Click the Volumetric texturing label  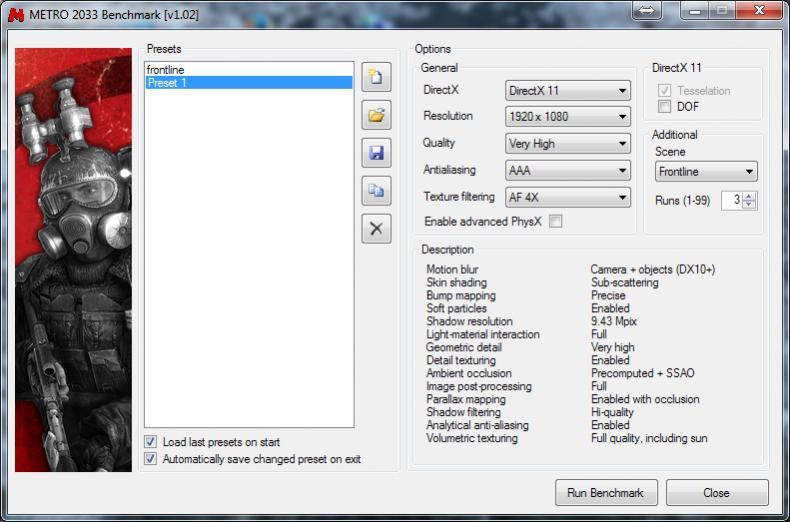pyautogui.click(x=472, y=438)
